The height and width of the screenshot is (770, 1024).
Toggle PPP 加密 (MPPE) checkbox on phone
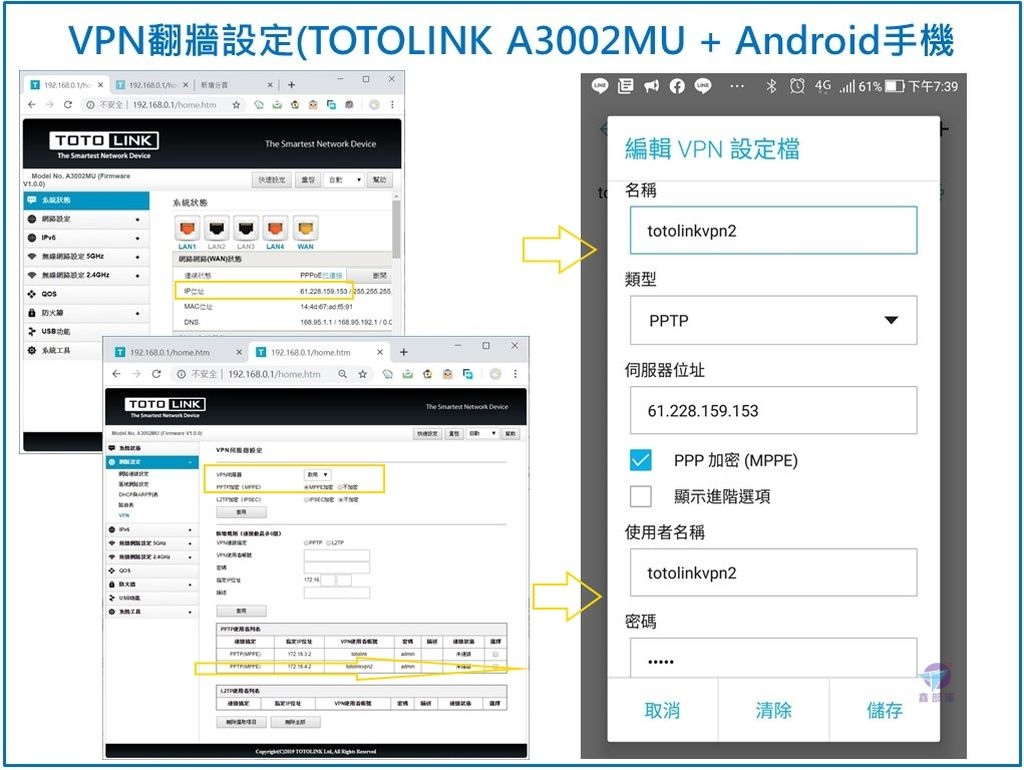641,460
